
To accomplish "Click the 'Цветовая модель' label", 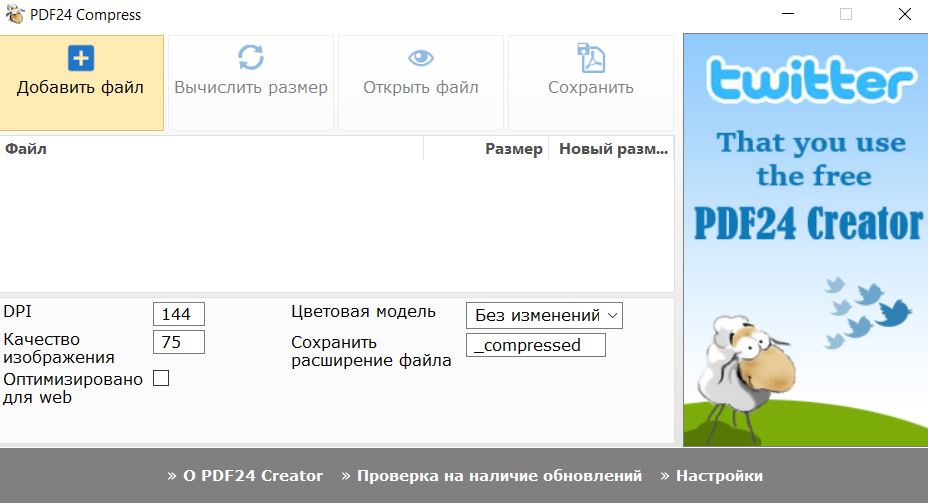I will [x=363, y=312].
